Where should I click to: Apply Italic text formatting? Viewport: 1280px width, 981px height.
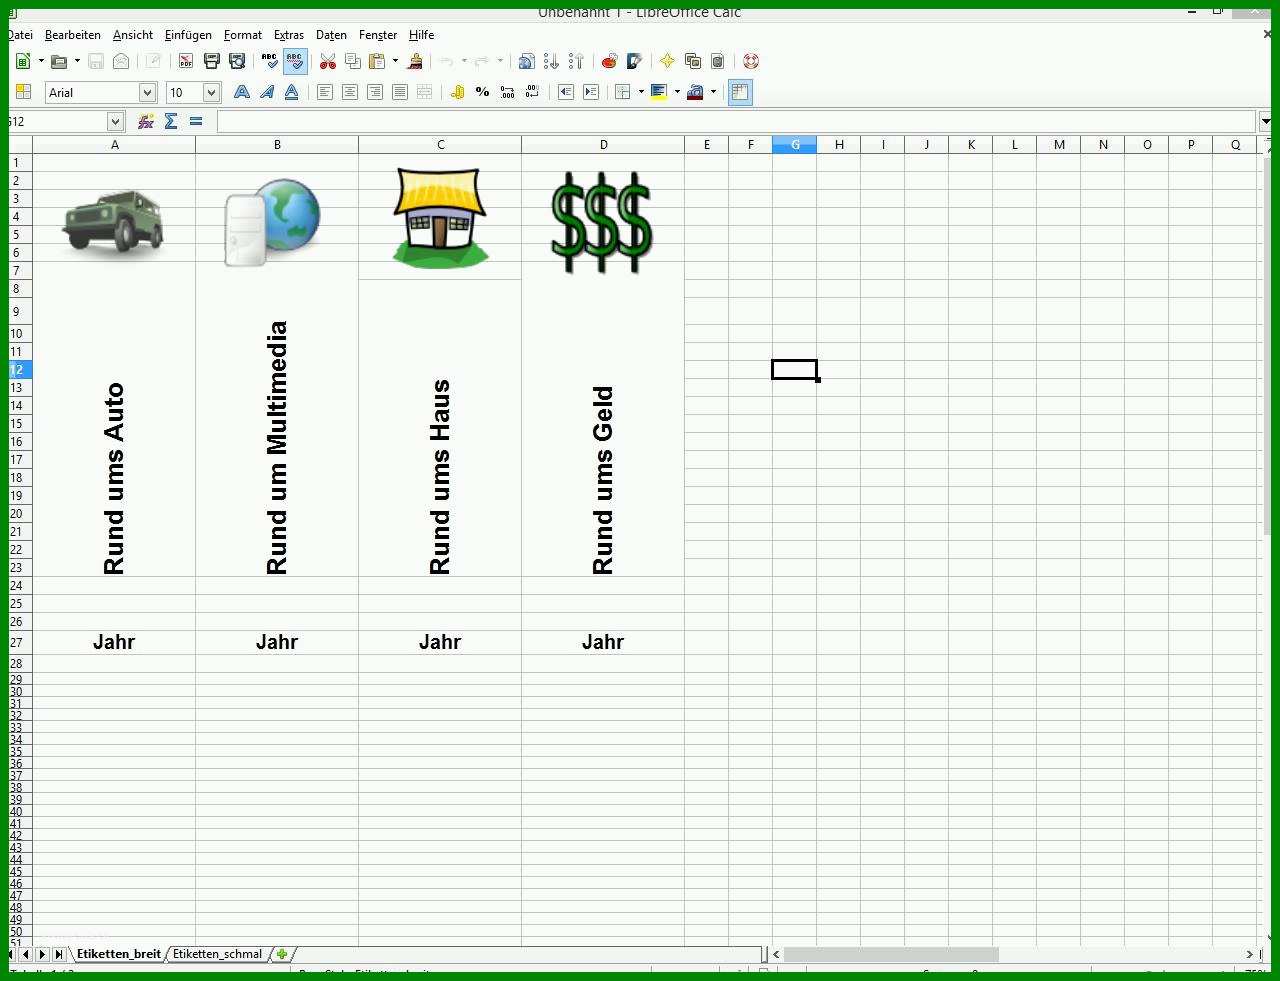point(267,92)
